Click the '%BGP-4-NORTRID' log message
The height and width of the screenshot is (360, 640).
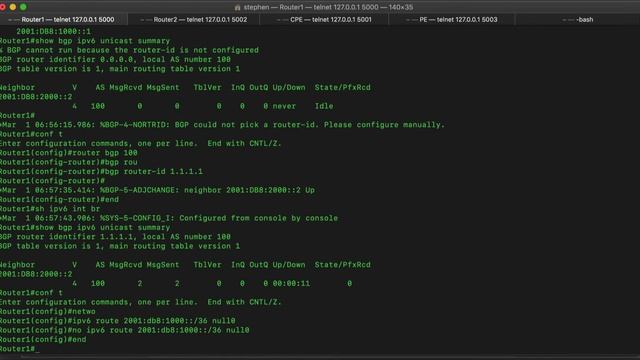(x=222, y=125)
